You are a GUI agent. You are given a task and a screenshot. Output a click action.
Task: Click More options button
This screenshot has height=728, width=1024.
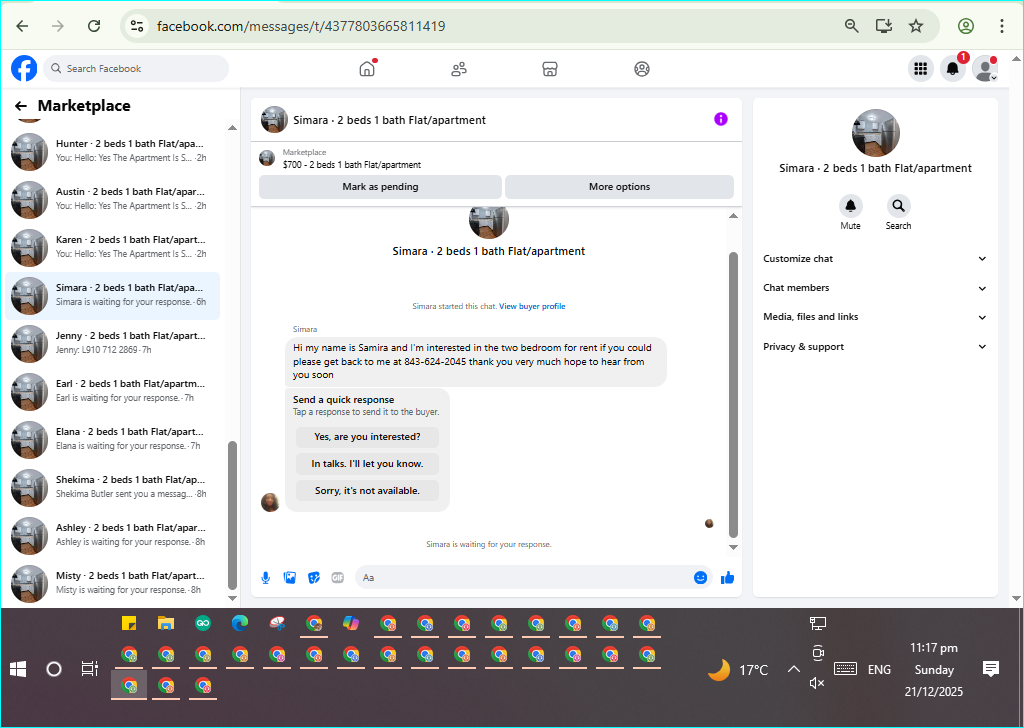click(619, 187)
